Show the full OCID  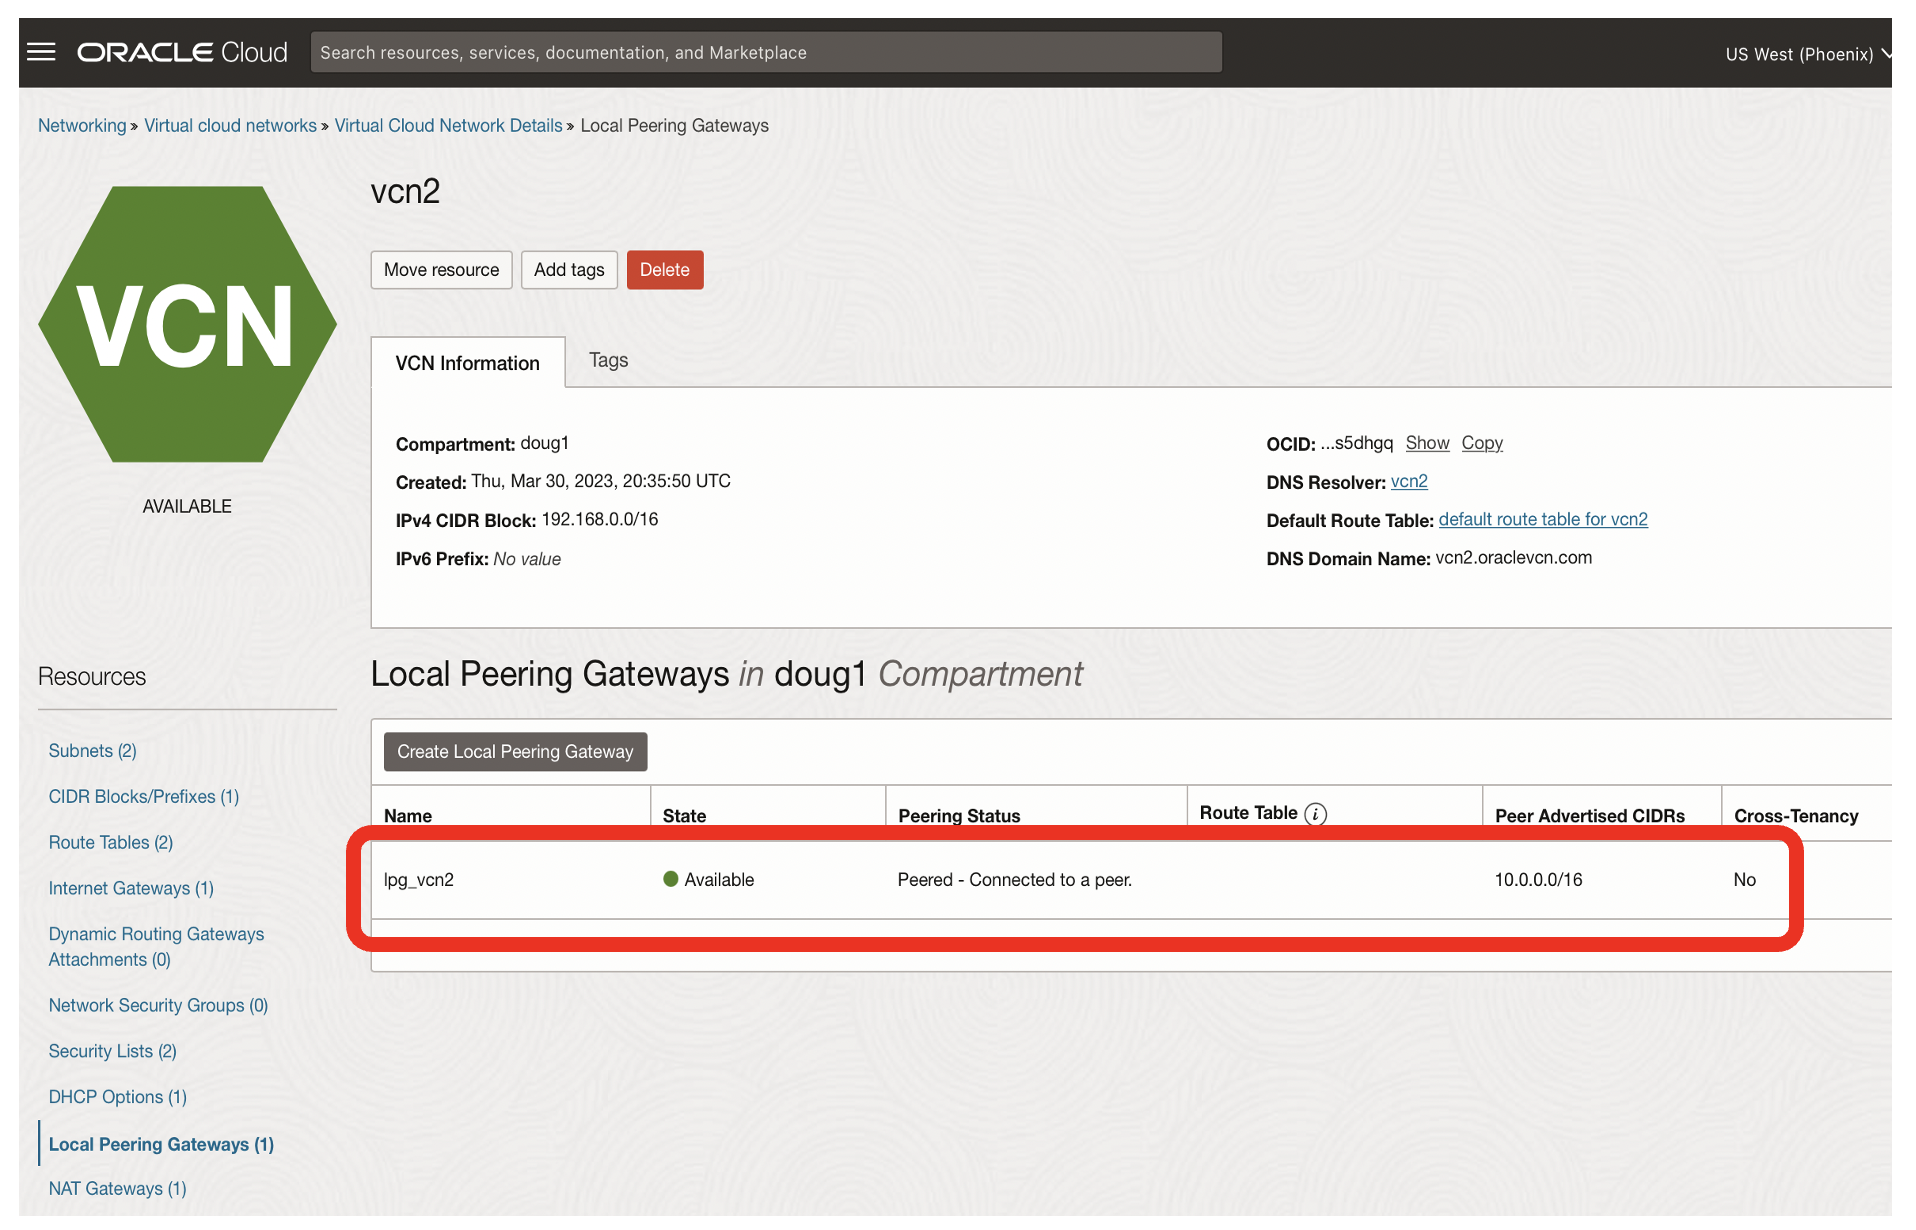[1427, 443]
